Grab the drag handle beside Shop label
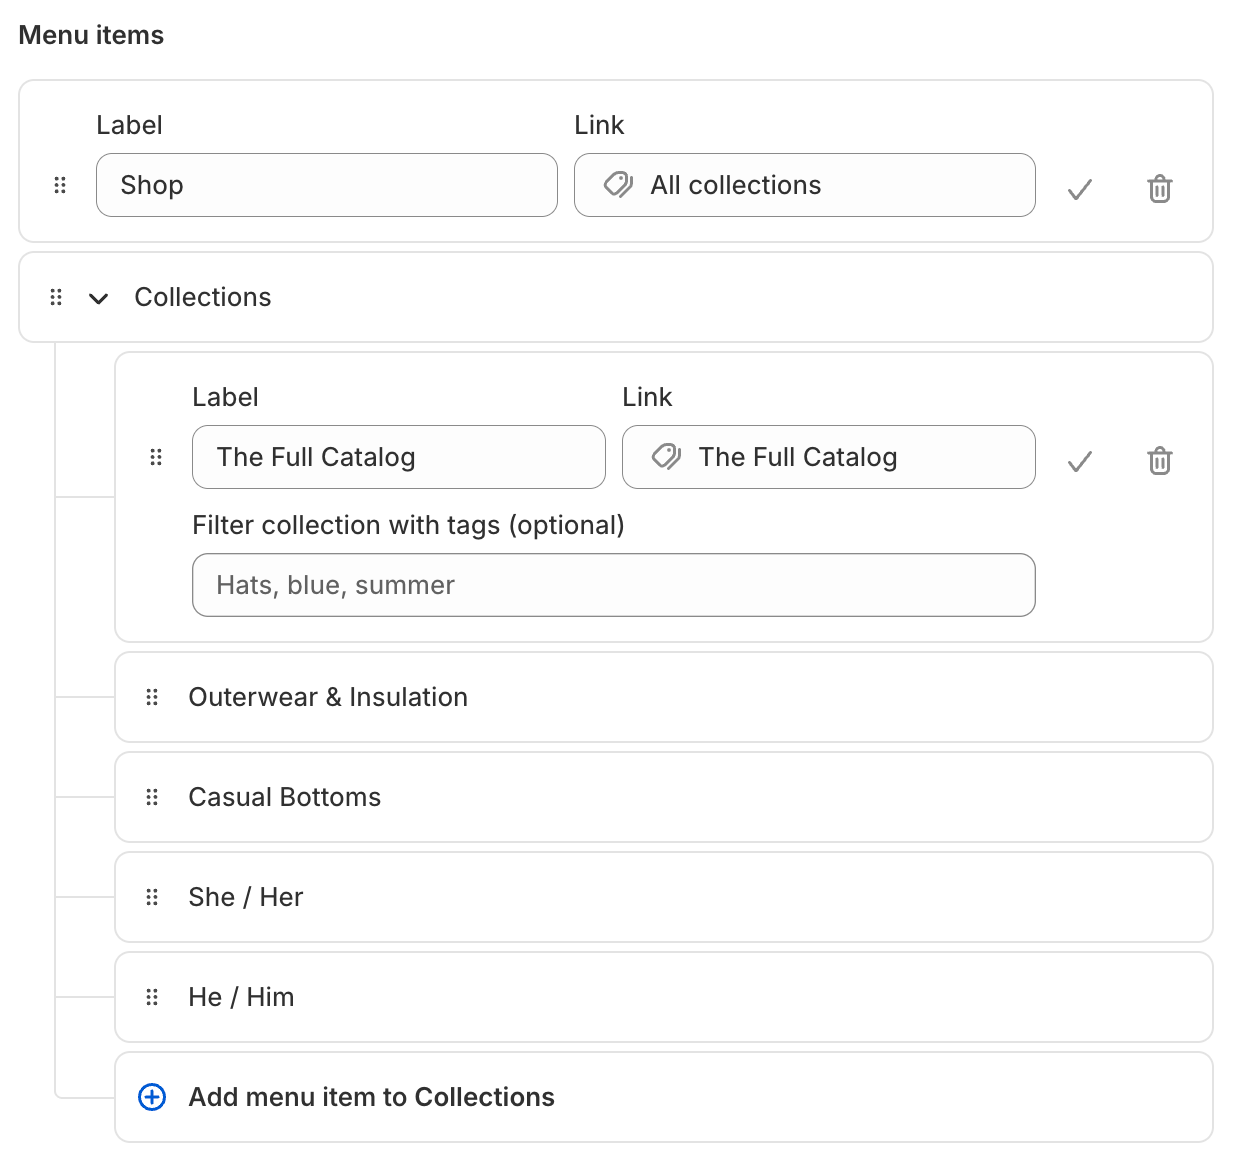Image resolution: width=1238 pixels, height=1150 pixels. [60, 185]
